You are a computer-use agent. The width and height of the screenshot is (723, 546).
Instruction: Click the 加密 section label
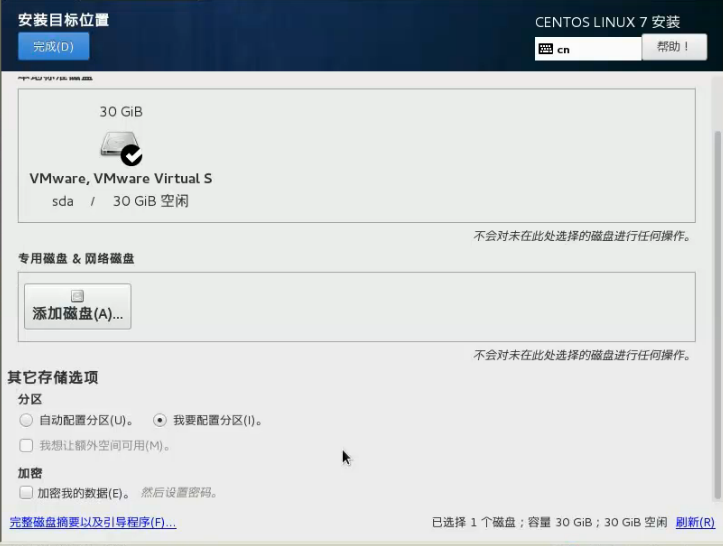tap(30, 473)
